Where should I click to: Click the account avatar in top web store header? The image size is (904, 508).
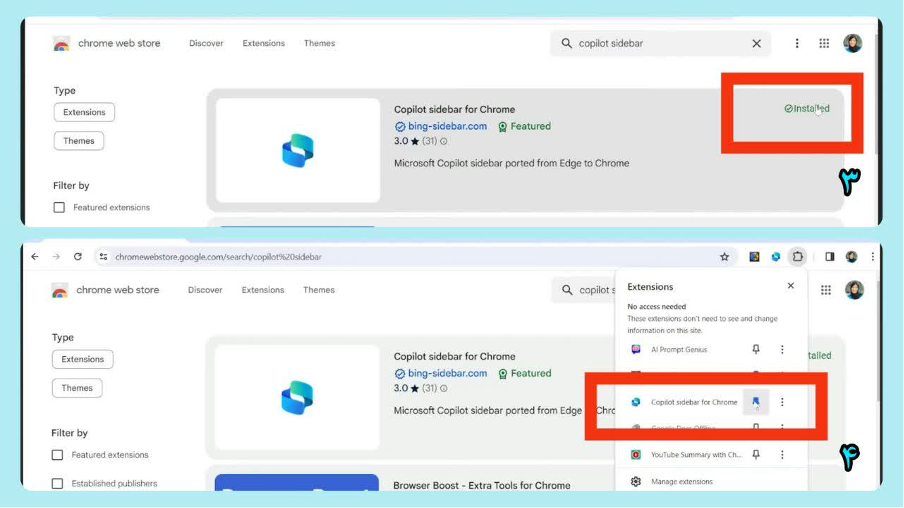[853, 43]
